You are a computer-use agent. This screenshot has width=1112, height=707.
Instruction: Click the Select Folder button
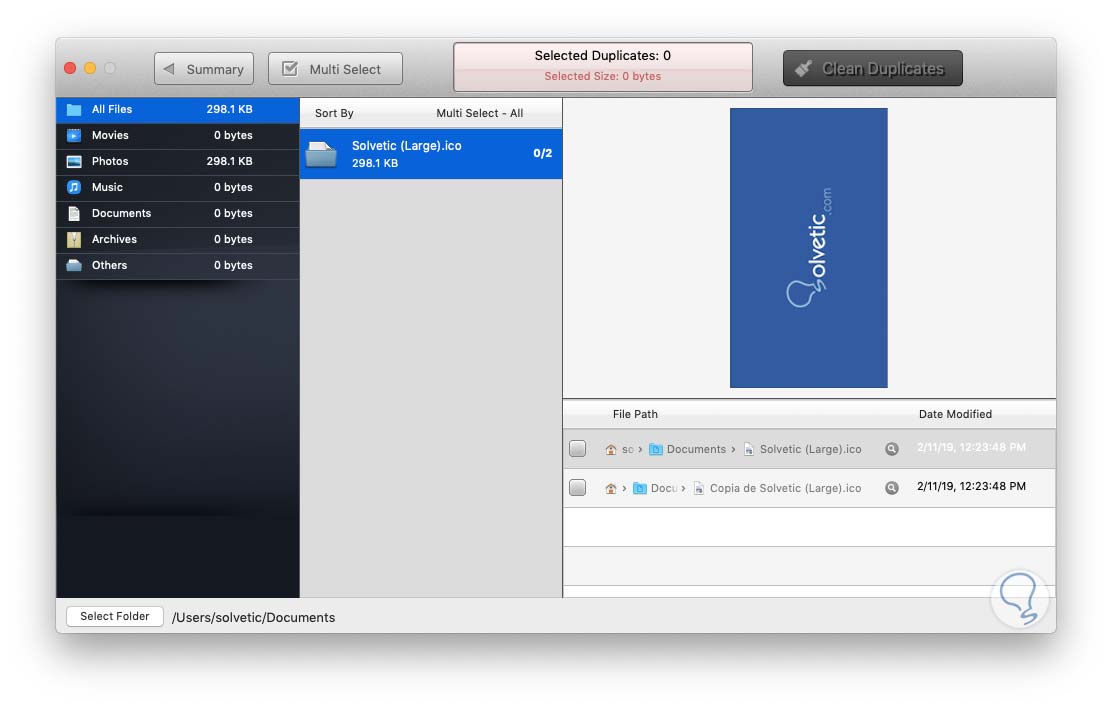[115, 616]
